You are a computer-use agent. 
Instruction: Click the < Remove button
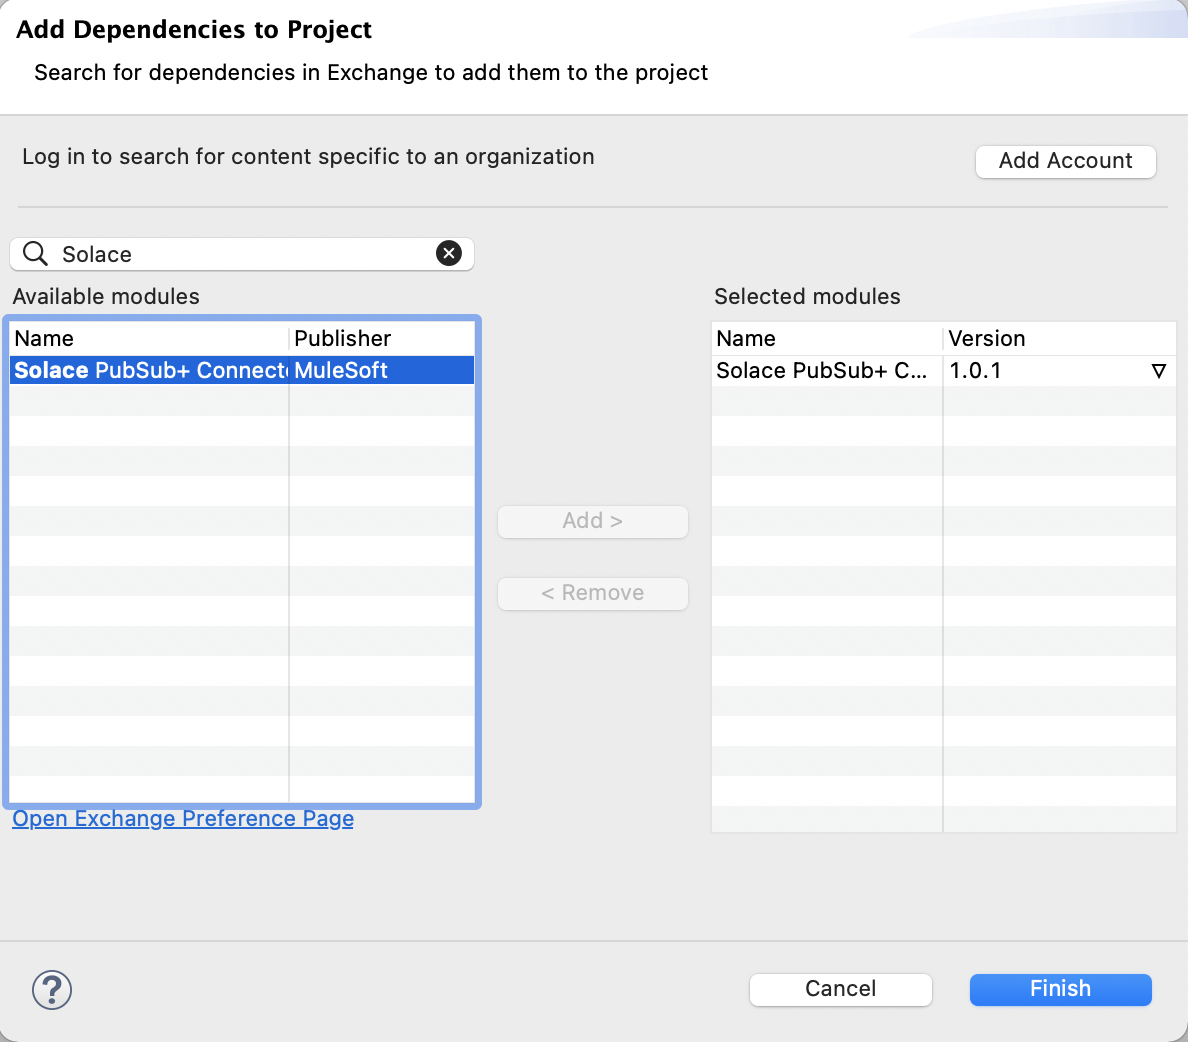[592, 593]
